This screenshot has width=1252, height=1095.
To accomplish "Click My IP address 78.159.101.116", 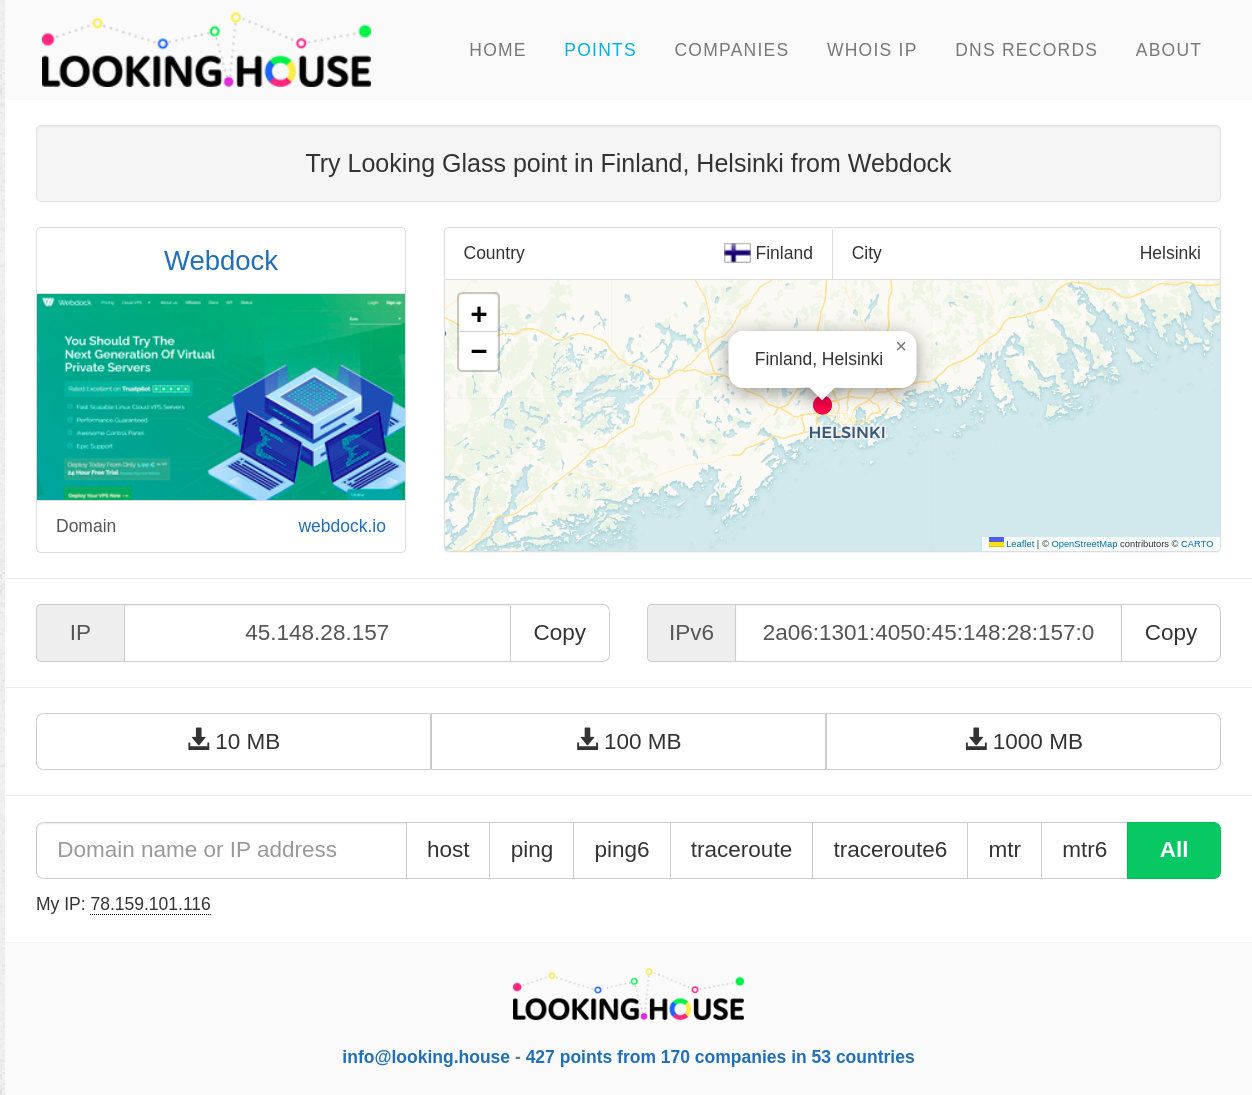I will [150, 904].
